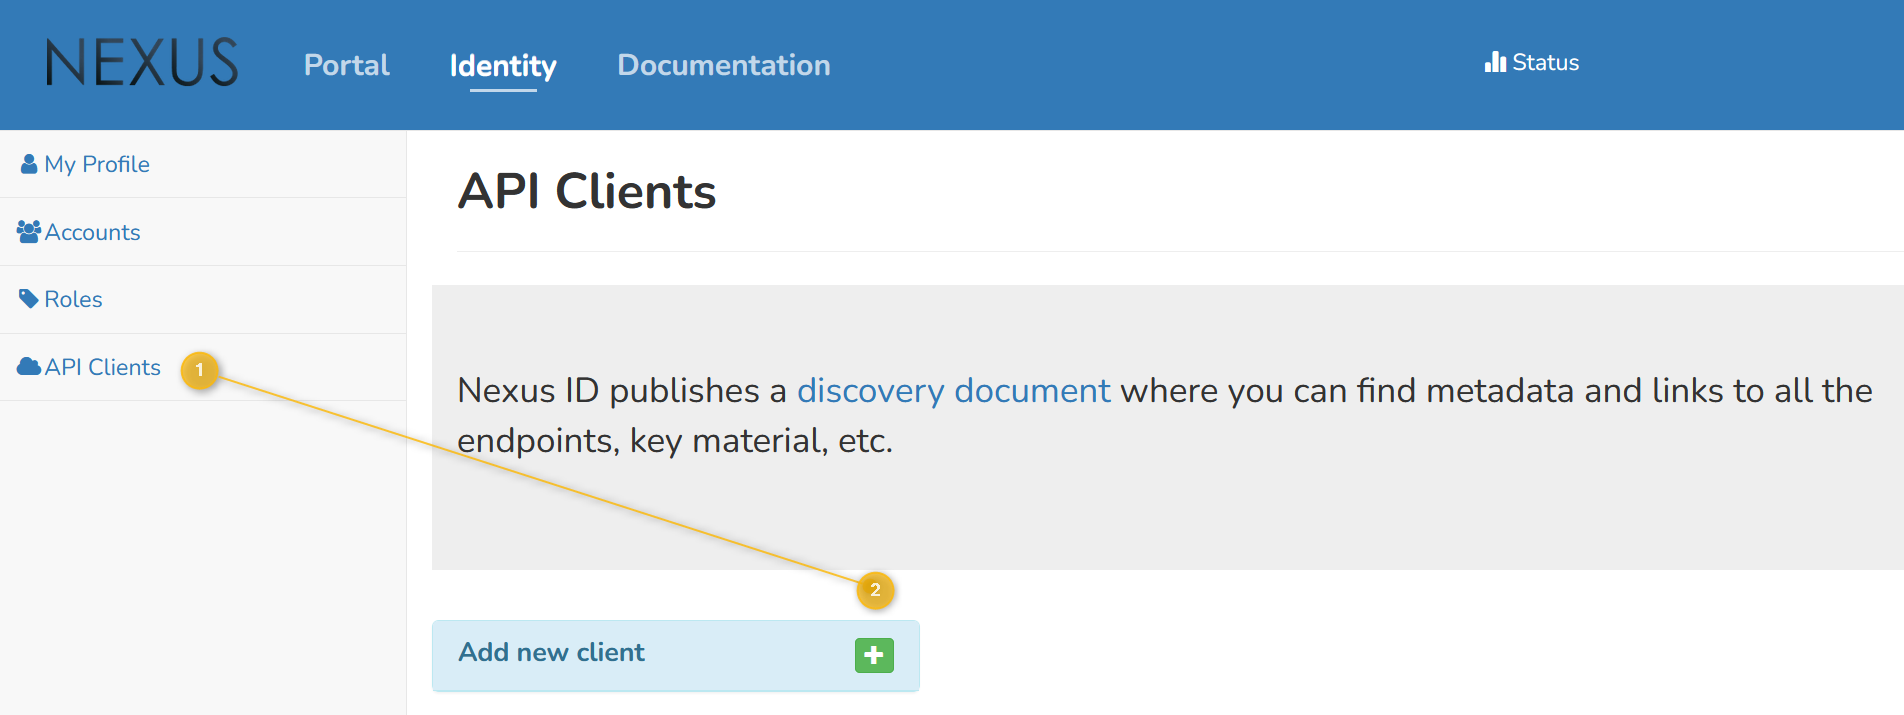Select Accounts in the sidebar
1904x715 pixels.
tap(92, 232)
